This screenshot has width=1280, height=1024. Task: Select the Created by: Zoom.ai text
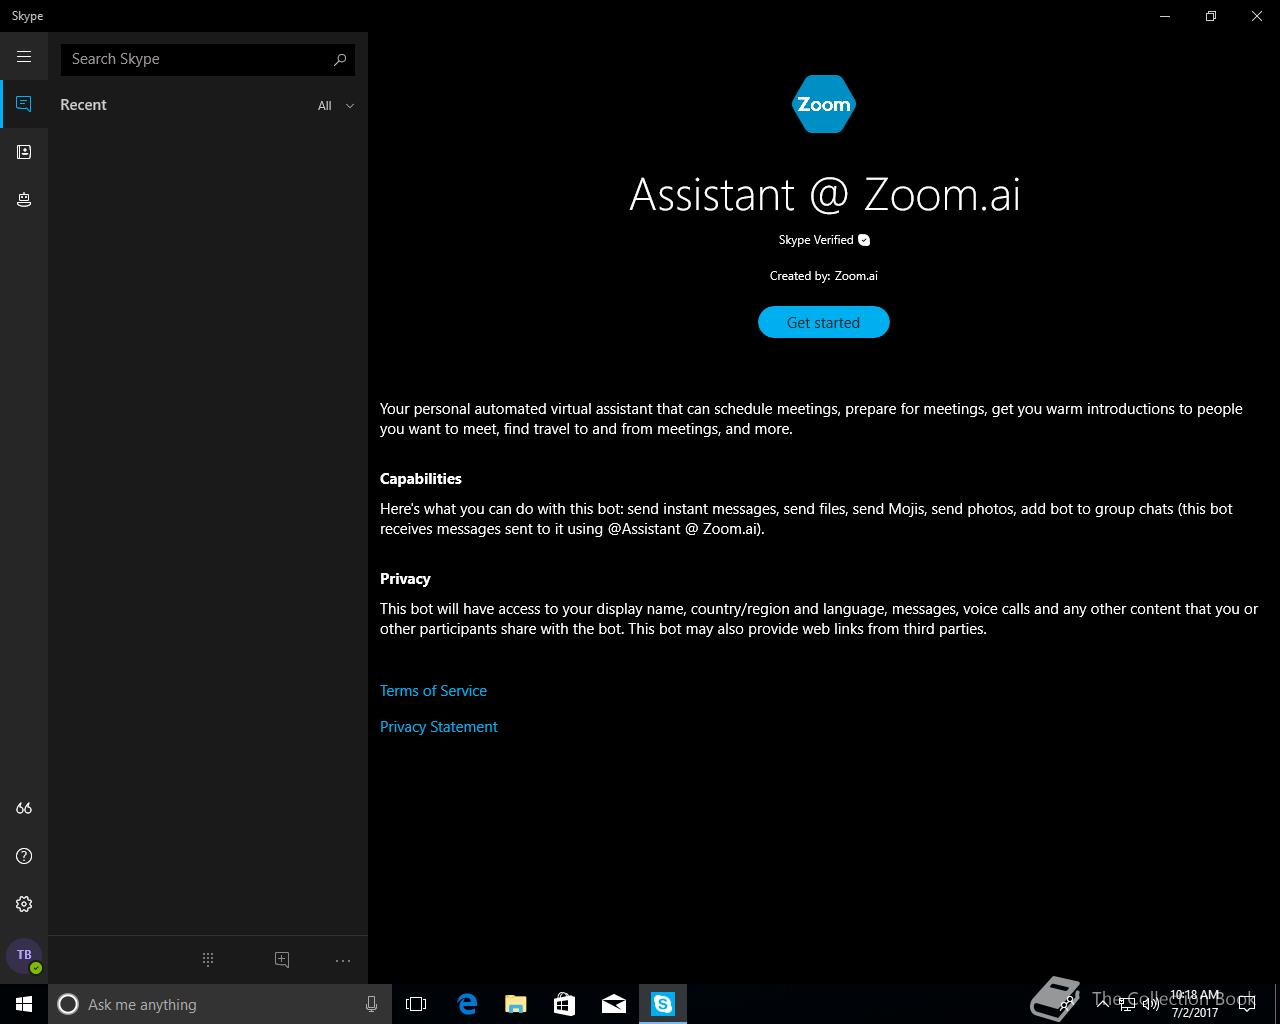click(823, 276)
